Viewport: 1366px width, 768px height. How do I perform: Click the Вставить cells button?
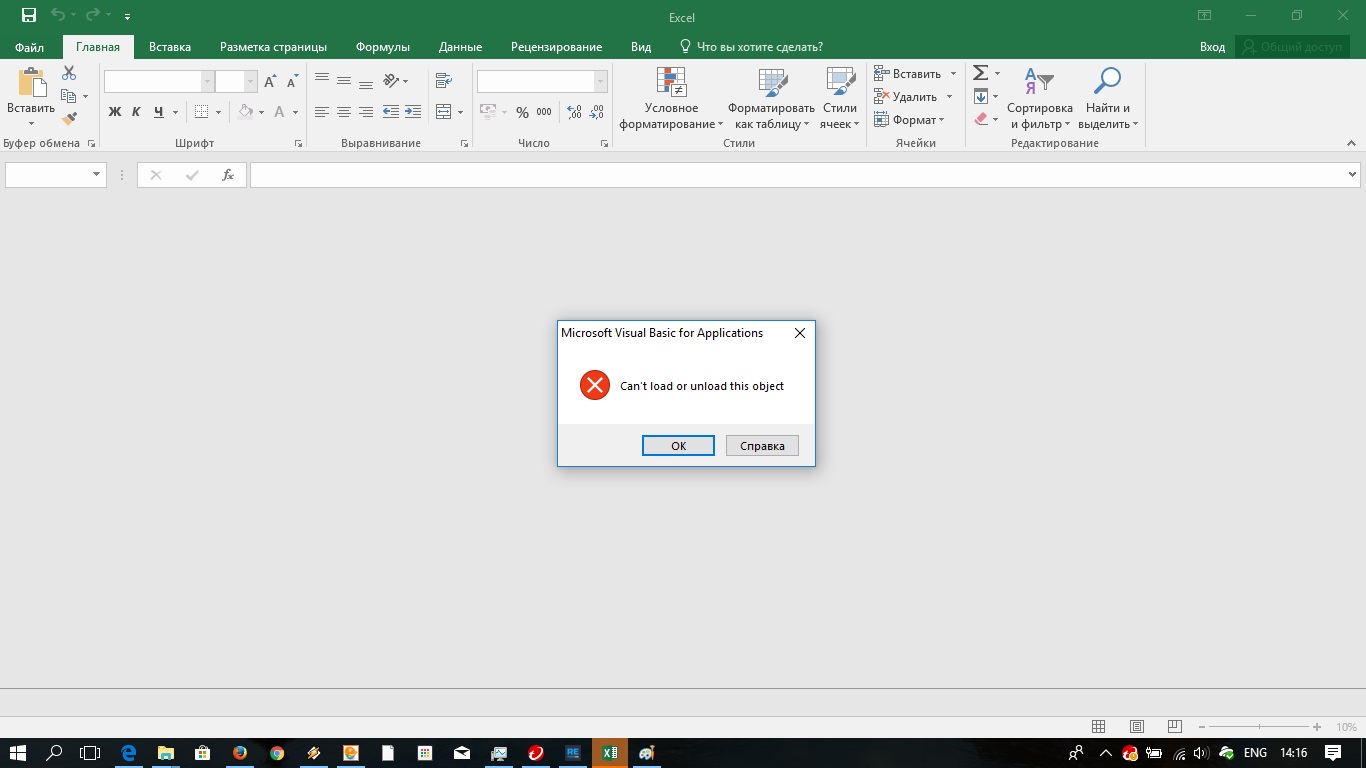tap(908, 73)
